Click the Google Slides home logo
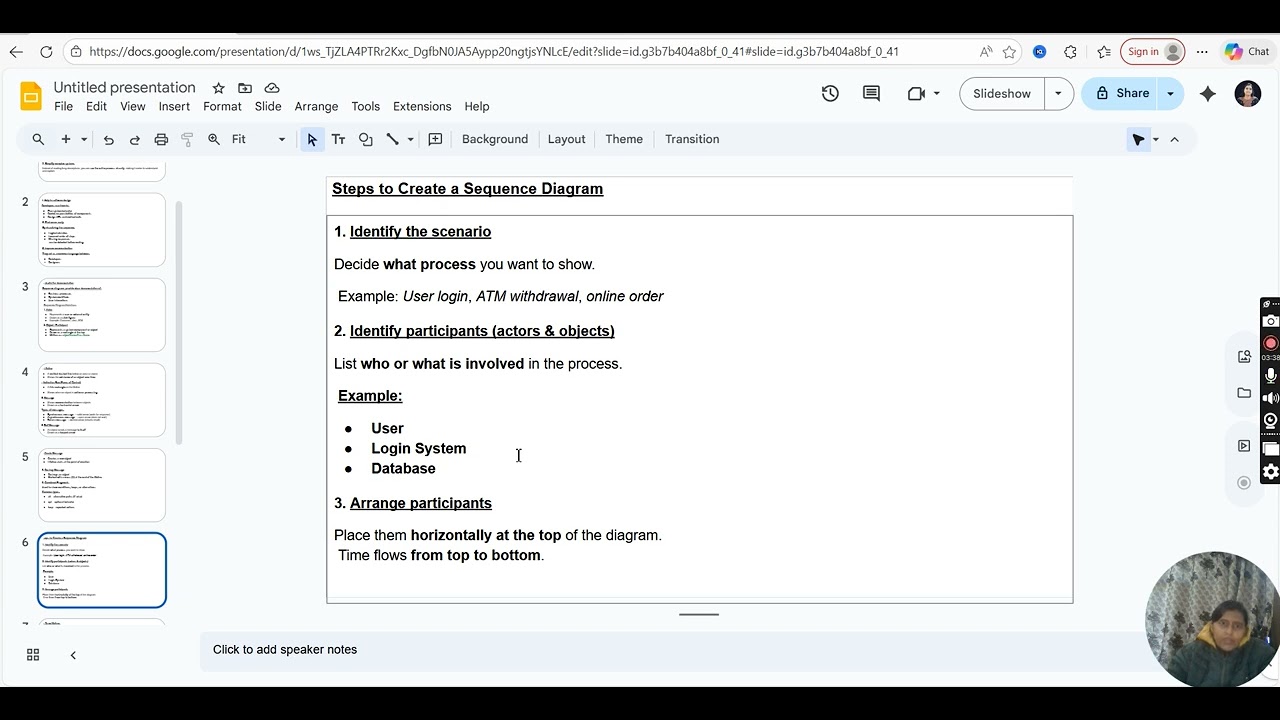The image size is (1280, 720). (x=31, y=96)
